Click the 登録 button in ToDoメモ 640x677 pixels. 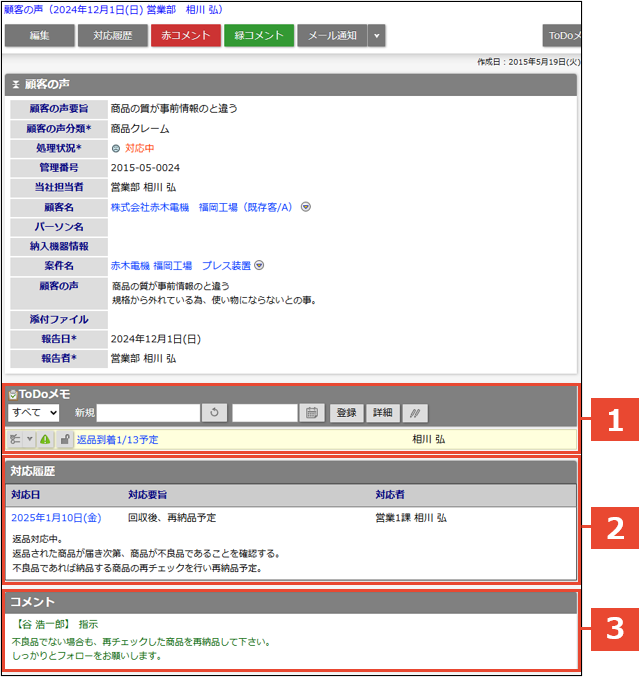pos(346,413)
